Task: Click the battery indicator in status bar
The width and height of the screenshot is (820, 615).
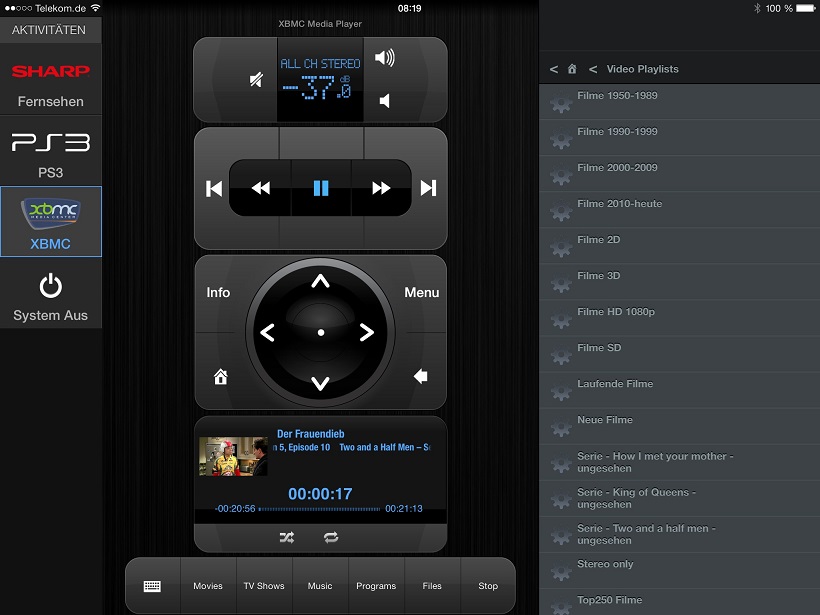Action: point(805,8)
